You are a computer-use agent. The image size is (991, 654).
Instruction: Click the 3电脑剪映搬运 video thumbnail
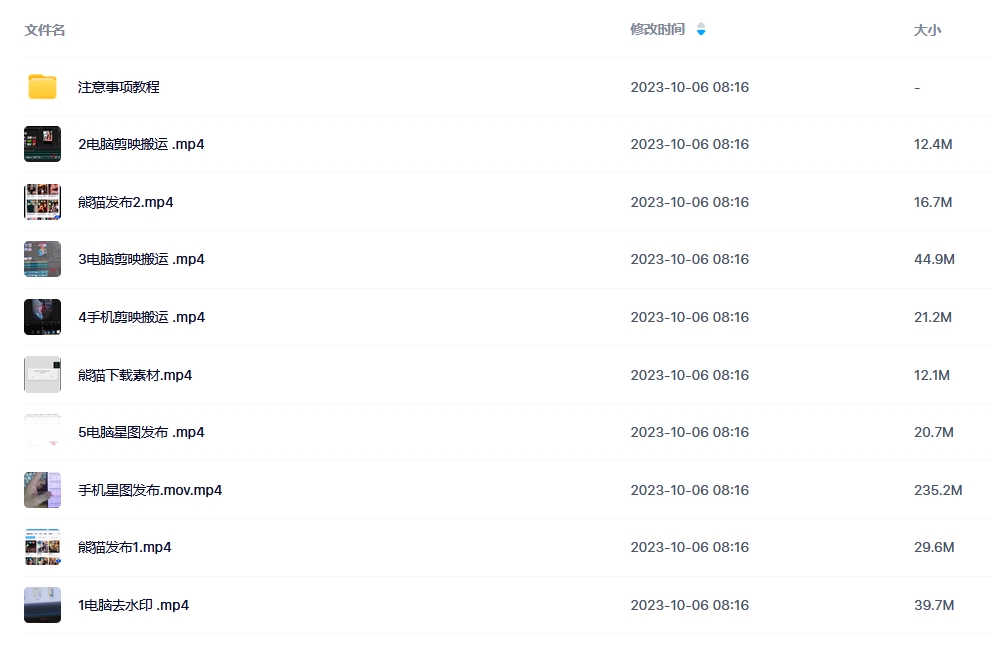(42, 259)
